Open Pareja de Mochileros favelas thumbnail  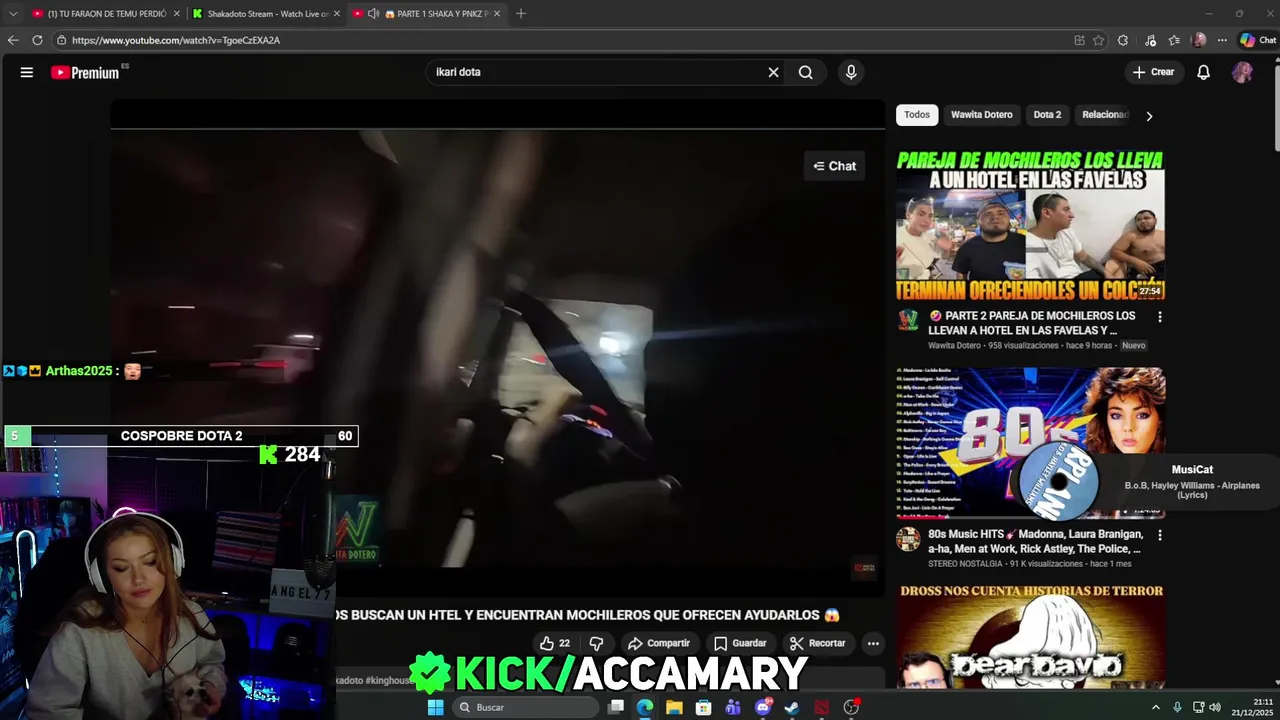click(1030, 226)
